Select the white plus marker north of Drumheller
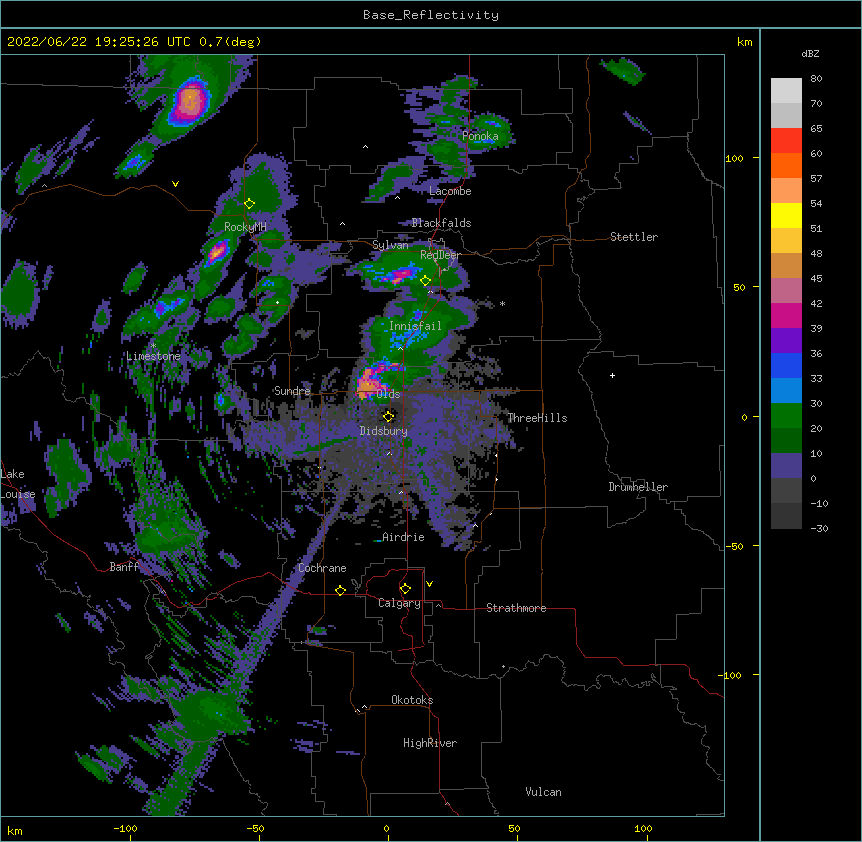Image resolution: width=862 pixels, height=842 pixels. [x=612, y=375]
